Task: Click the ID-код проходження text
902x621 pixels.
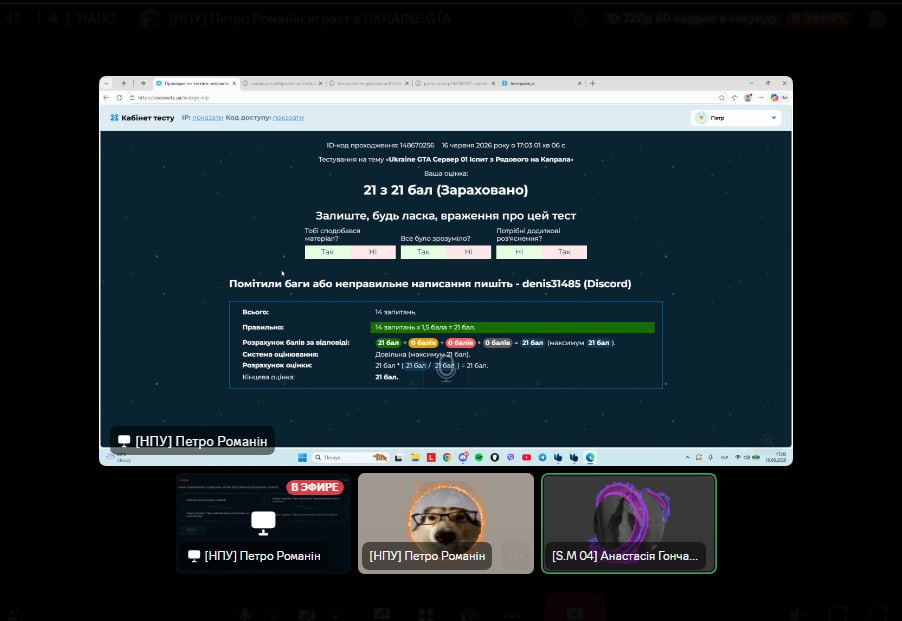Action: click(380, 145)
